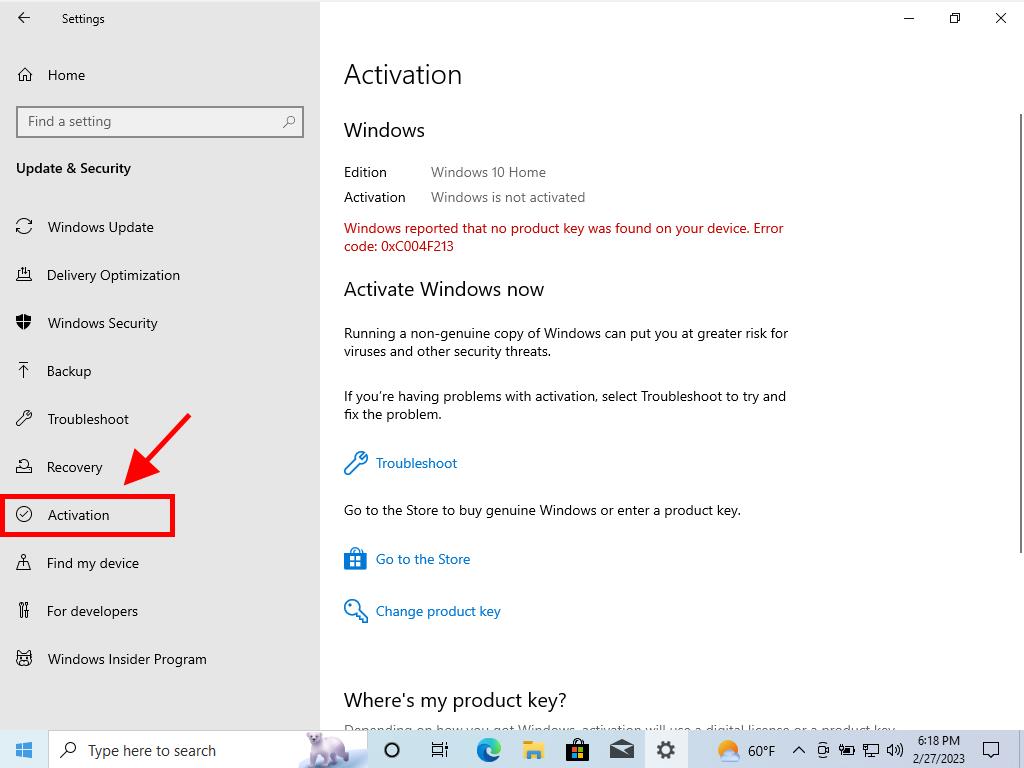Viewport: 1024px width, 768px height.
Task: Open Microsoft Store taskbar icon
Action: [577, 750]
